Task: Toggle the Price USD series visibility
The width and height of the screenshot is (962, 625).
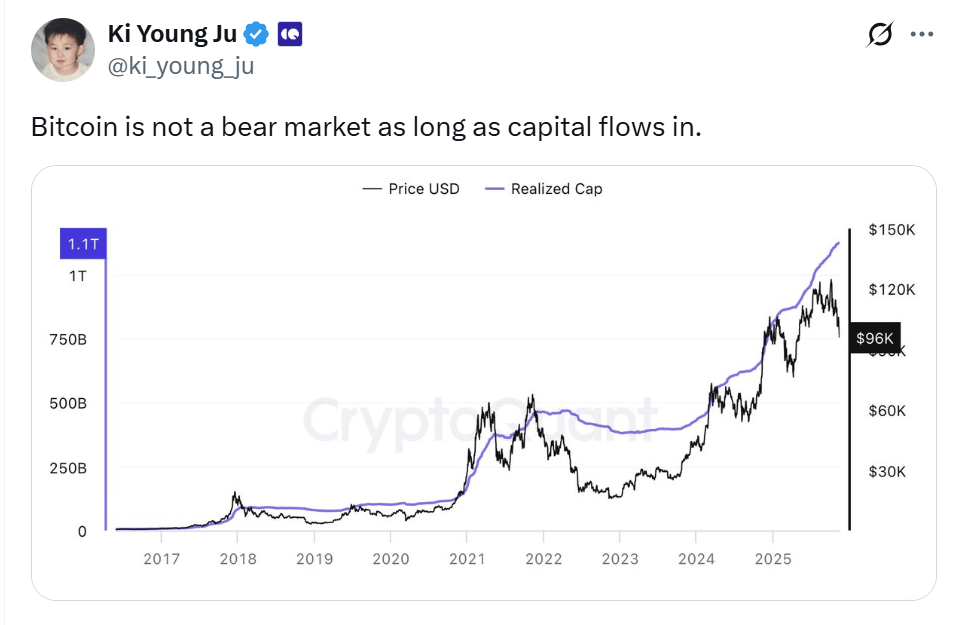Action: pyautogui.click(x=410, y=188)
